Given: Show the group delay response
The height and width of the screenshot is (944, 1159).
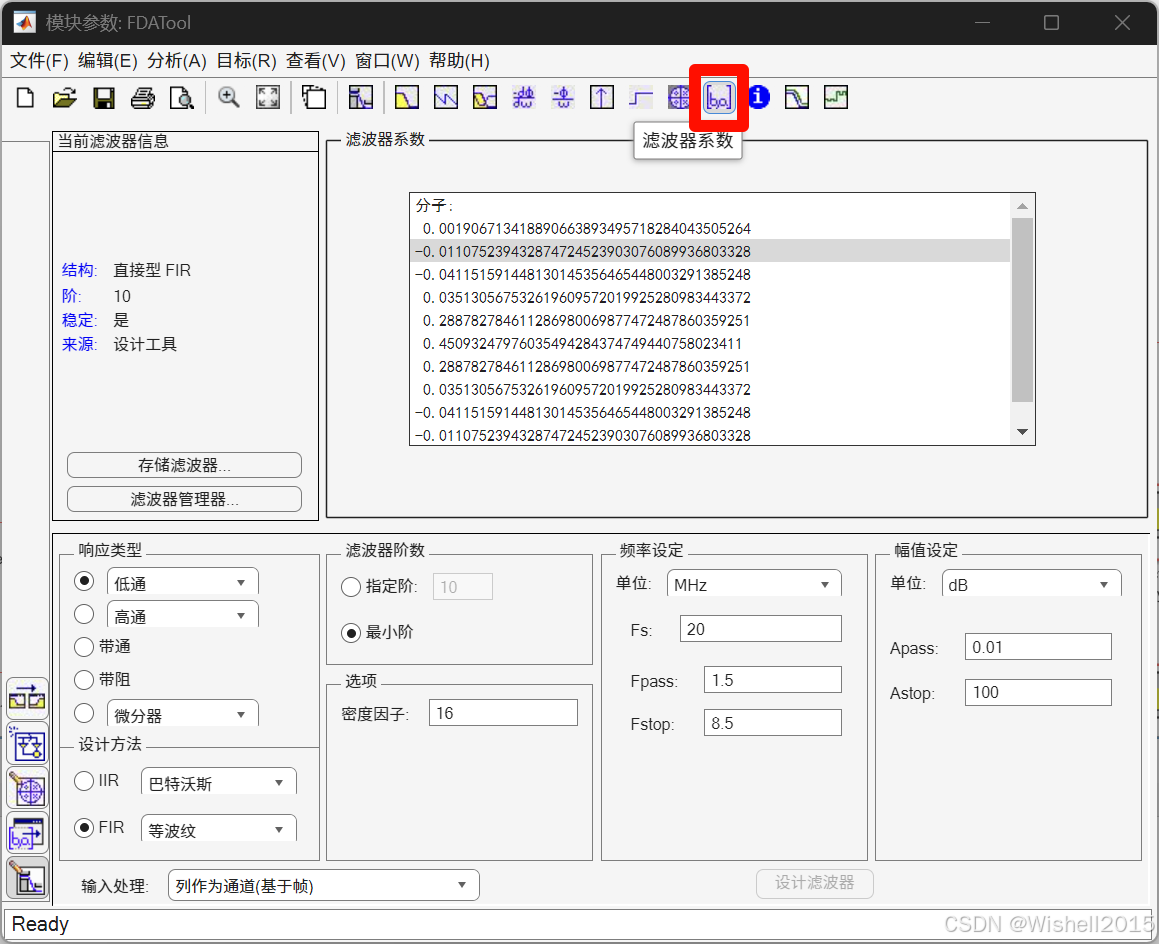Looking at the screenshot, I should pos(523,98).
